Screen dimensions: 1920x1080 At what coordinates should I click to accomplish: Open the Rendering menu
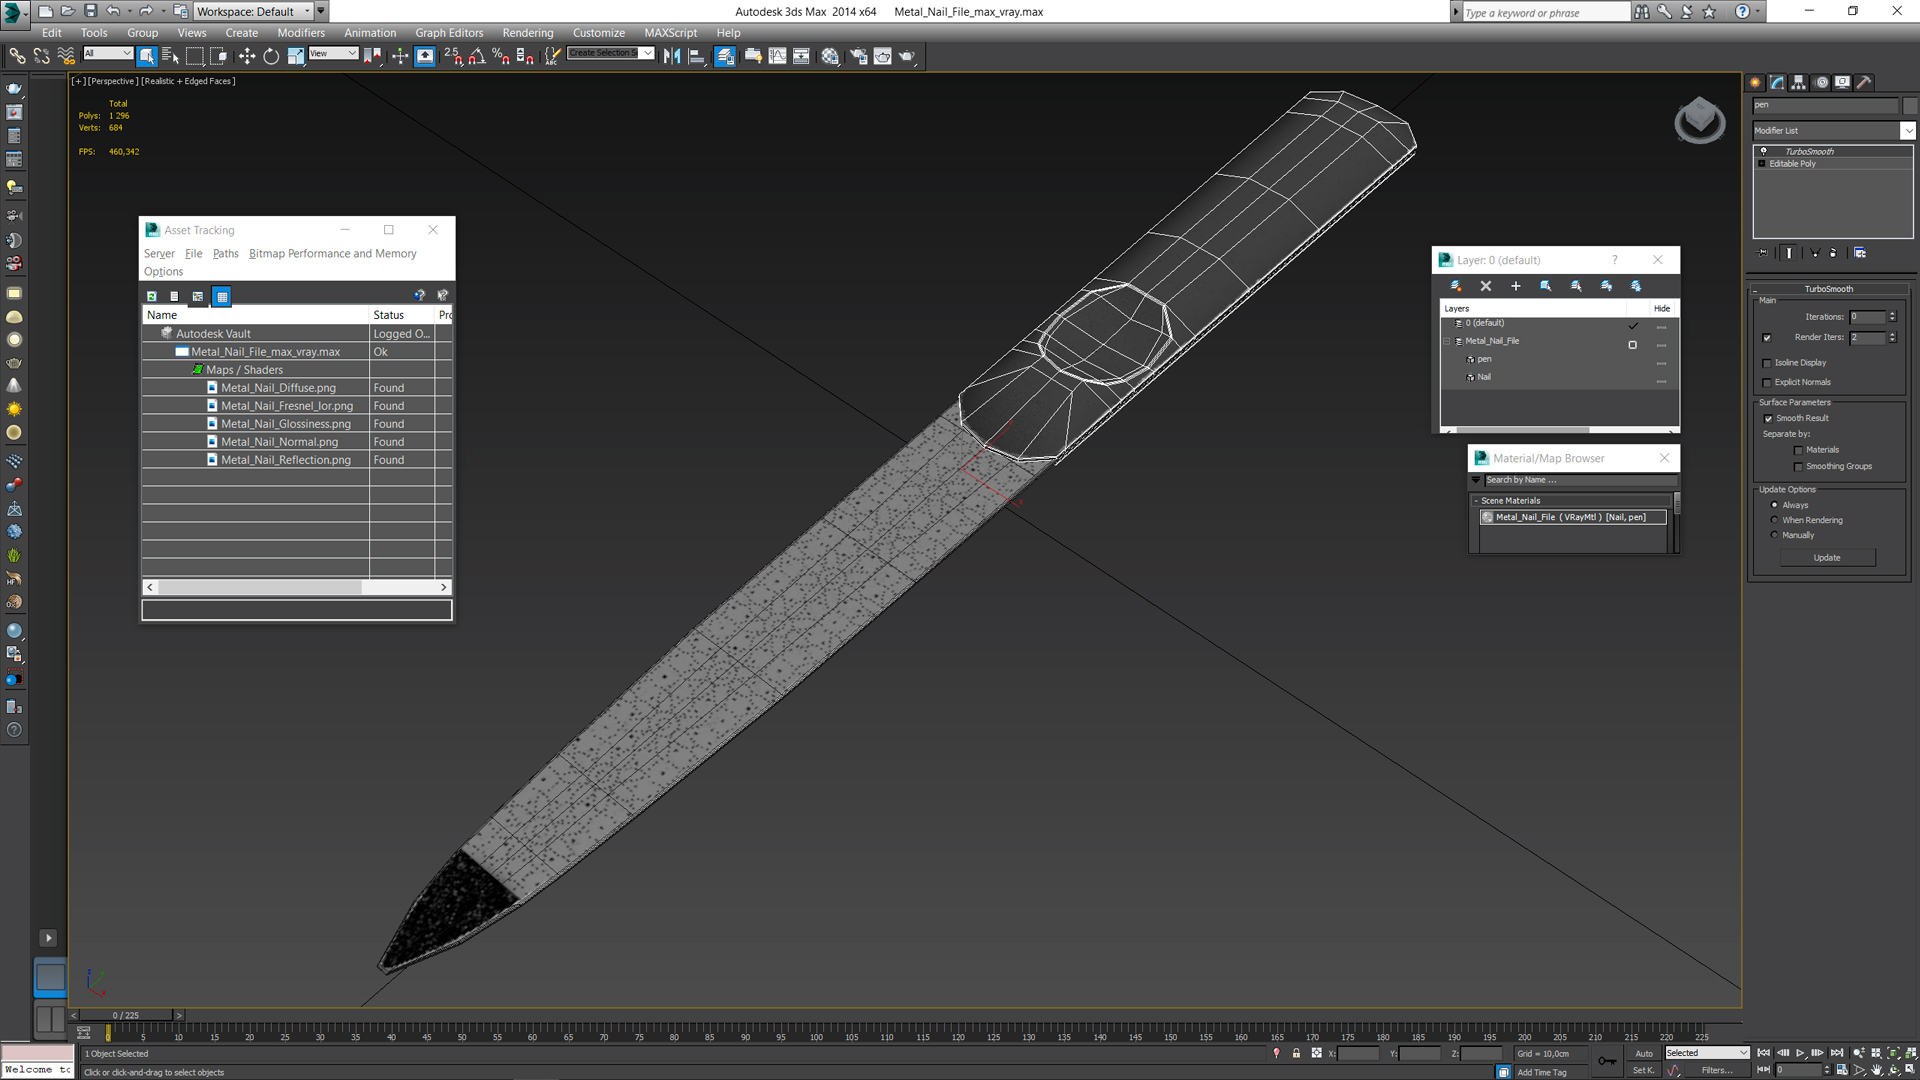527,33
